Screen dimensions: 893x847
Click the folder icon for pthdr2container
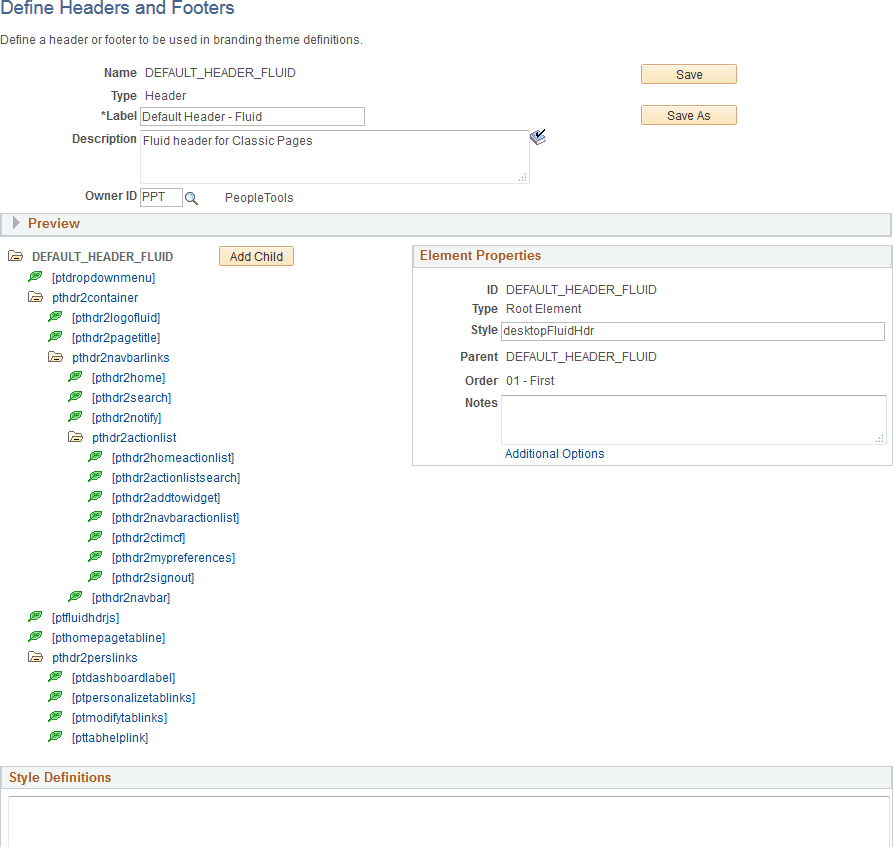[x=35, y=297]
